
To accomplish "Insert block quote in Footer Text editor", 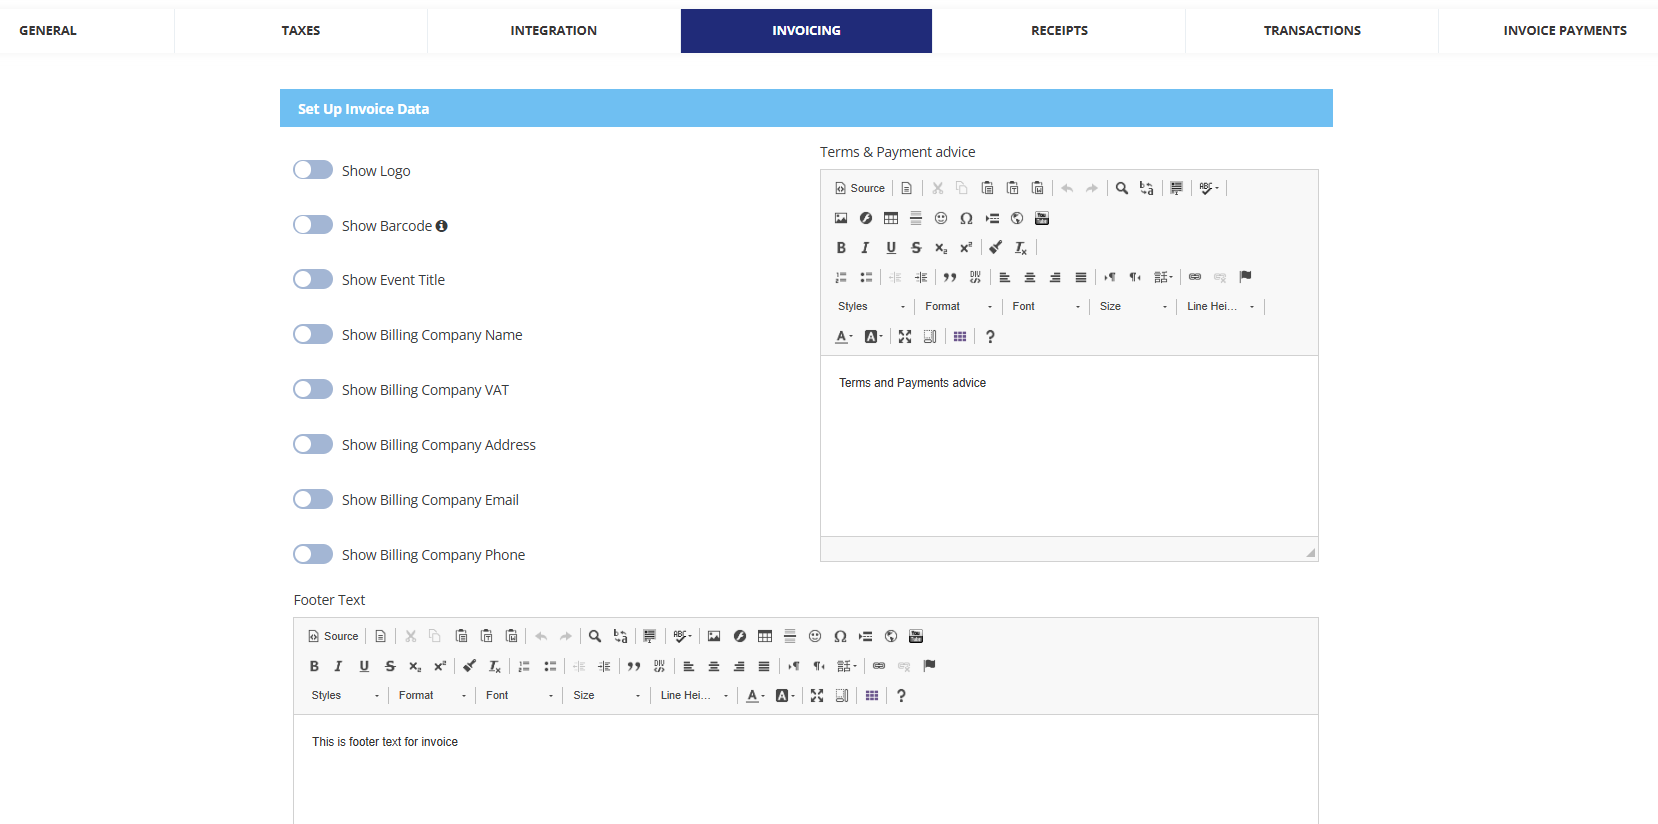I will point(633,666).
